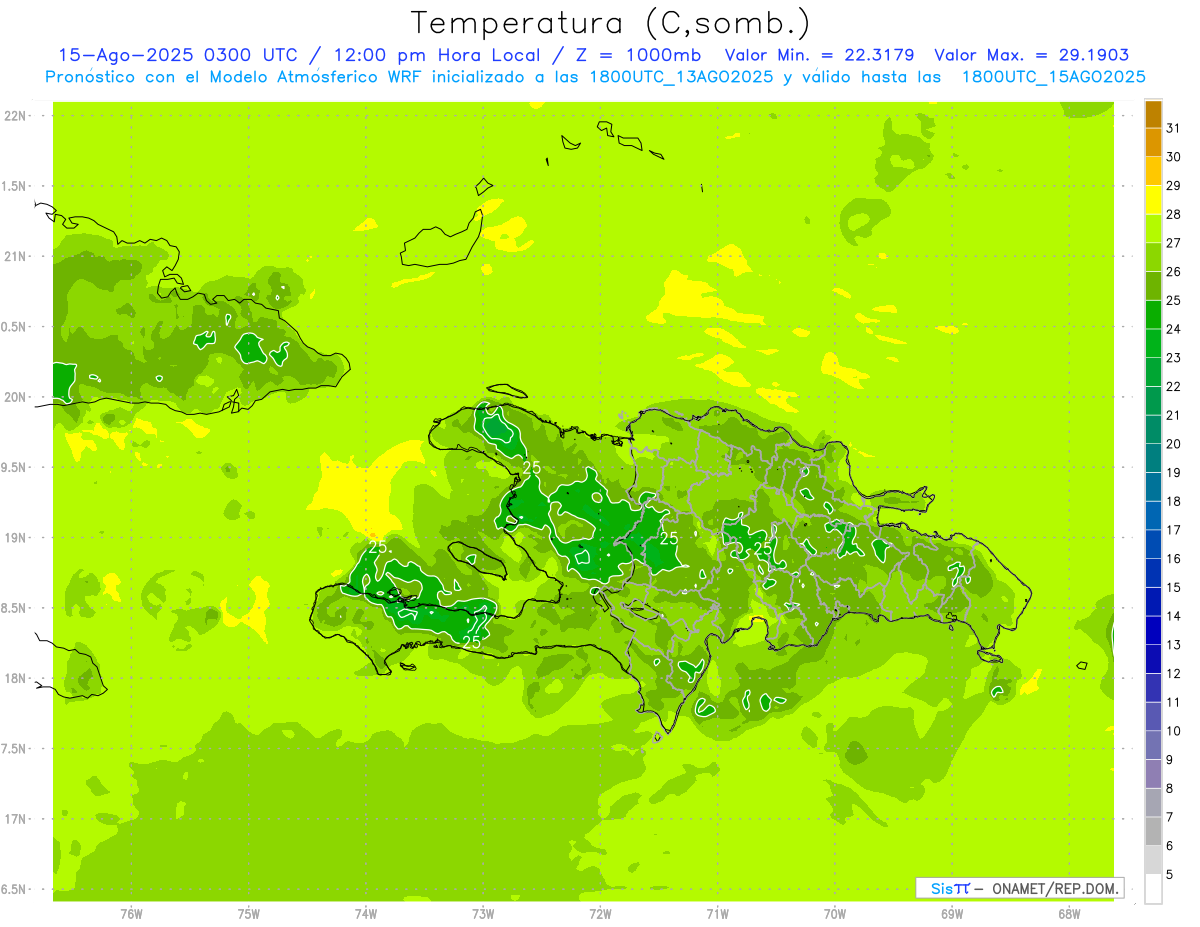Click the '71W' longitude axis label
This screenshot has height=927, width=1200.
pyautogui.click(x=717, y=913)
